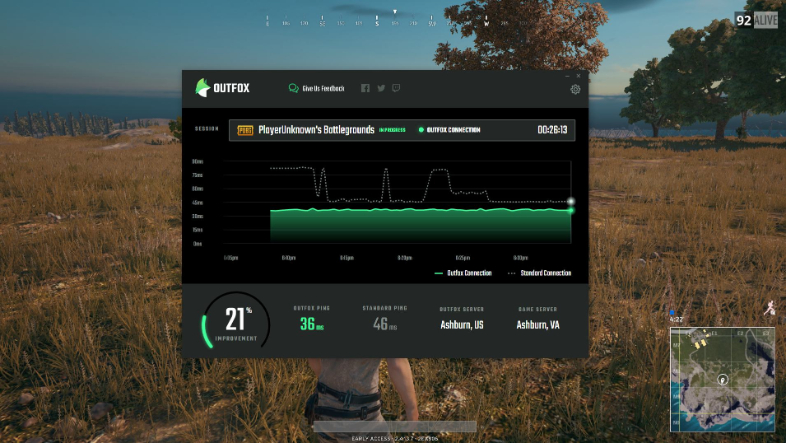The image size is (786, 443).
Task: Open the Twitch social icon
Action: pyautogui.click(x=395, y=88)
